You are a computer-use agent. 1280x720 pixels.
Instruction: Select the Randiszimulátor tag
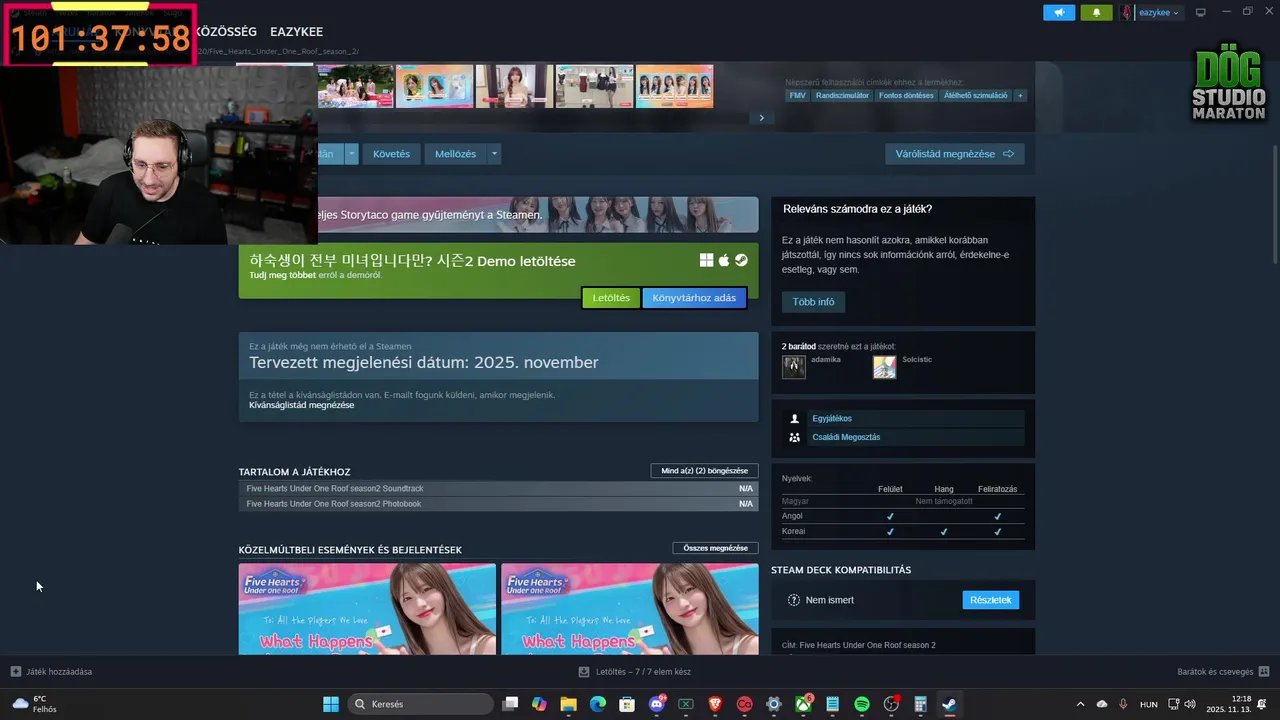point(842,95)
